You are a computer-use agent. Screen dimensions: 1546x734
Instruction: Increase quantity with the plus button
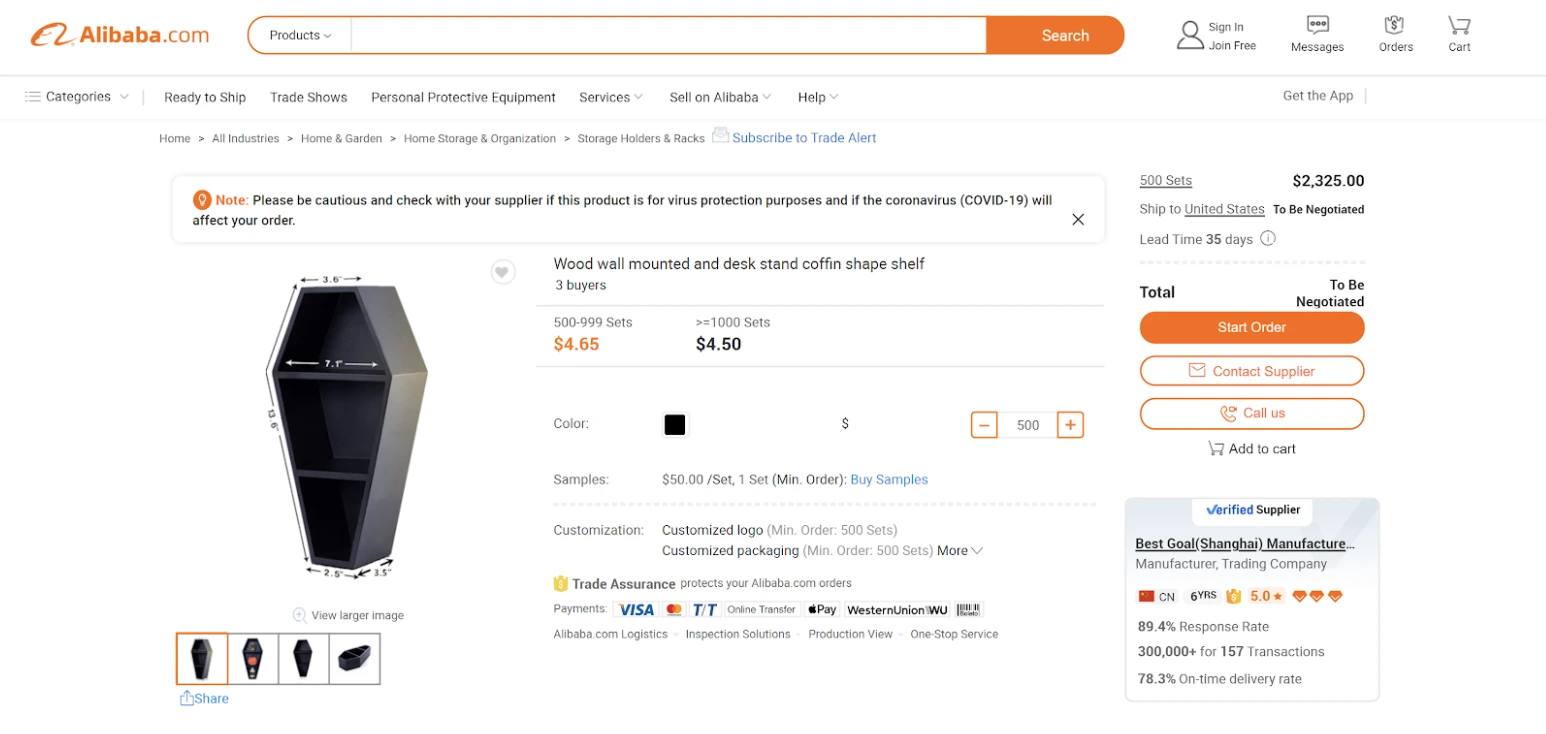click(x=1070, y=425)
